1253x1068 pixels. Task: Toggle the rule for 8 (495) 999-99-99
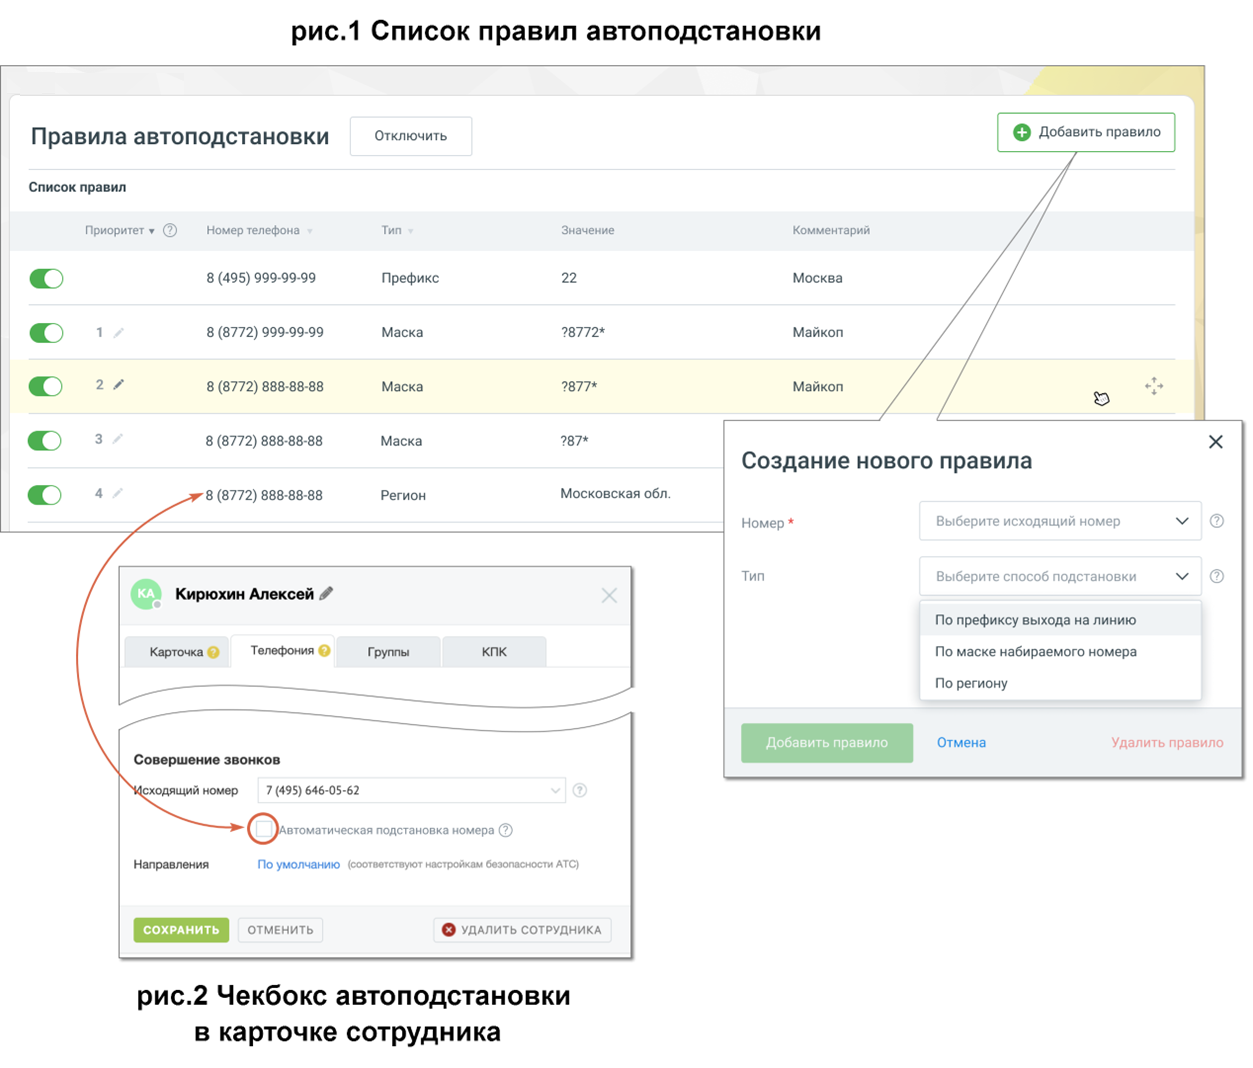[46, 278]
